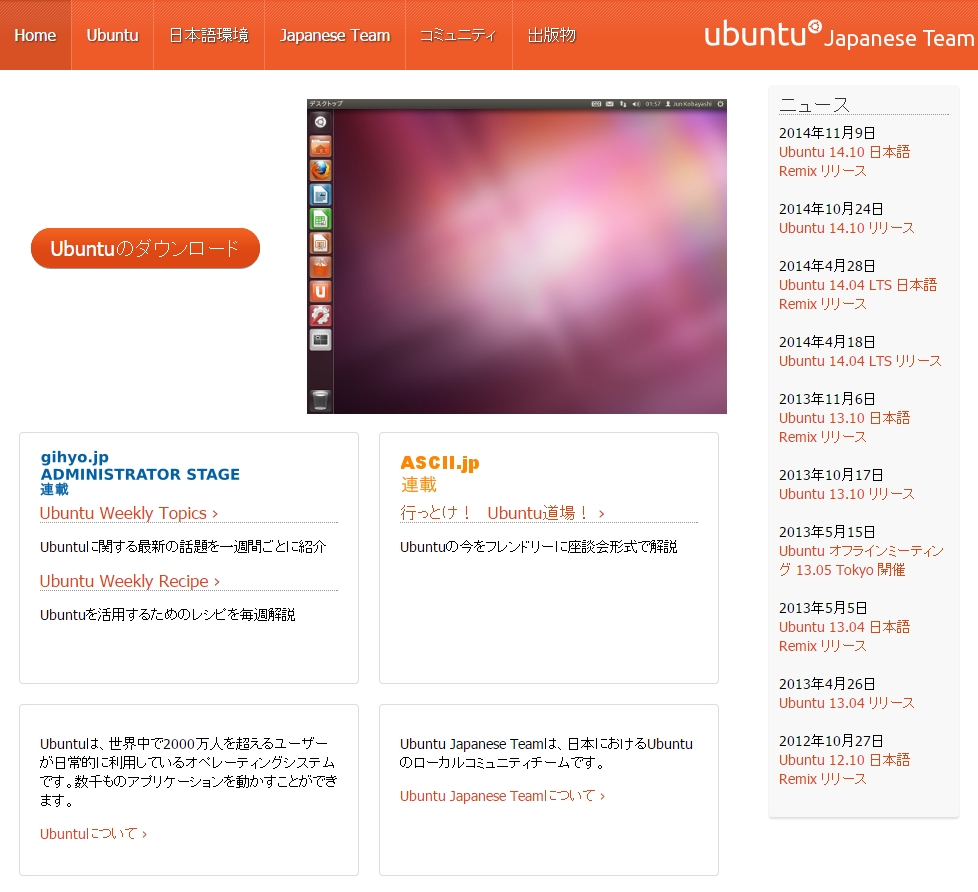Click the 2012年10月27日 news date
The width and height of the screenshot is (978, 892).
(831, 740)
